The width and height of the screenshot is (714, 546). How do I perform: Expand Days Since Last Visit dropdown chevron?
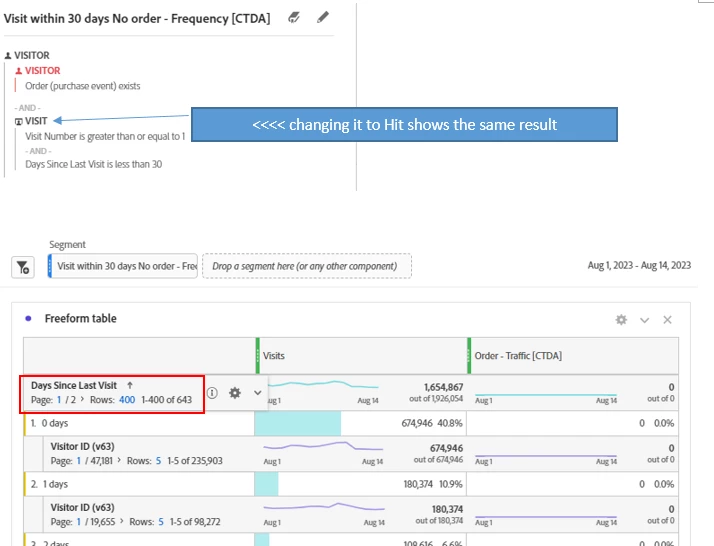click(257, 393)
